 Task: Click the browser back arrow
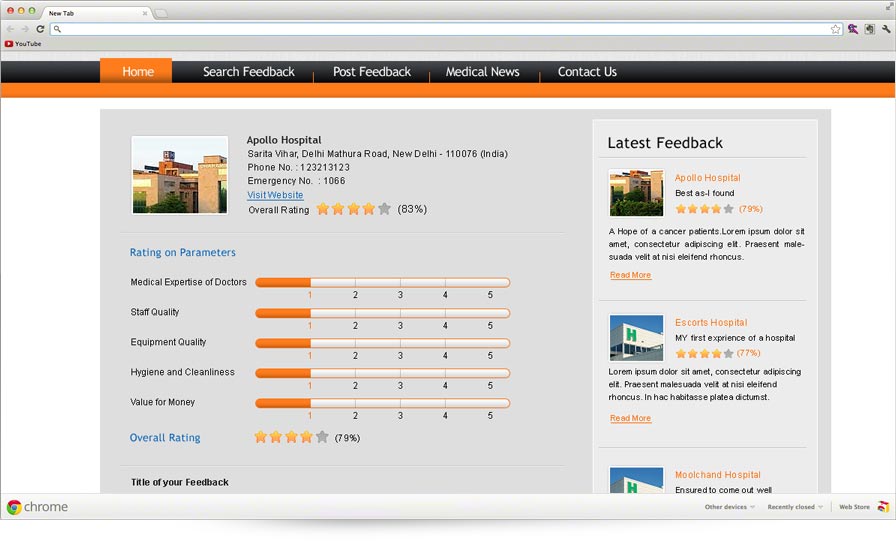(11, 29)
